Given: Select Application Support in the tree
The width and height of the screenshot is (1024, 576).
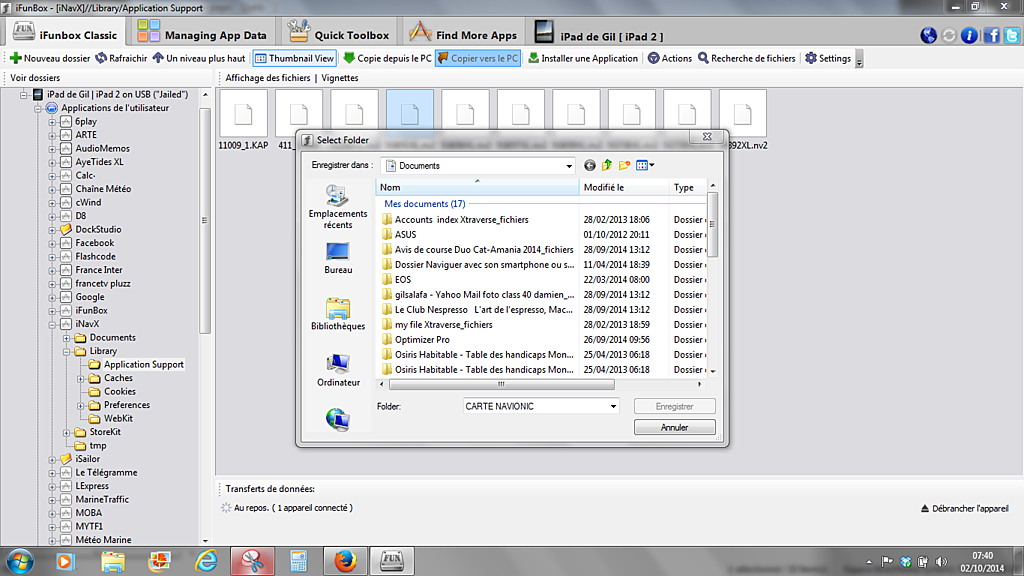Looking at the screenshot, I should pyautogui.click(x=144, y=364).
